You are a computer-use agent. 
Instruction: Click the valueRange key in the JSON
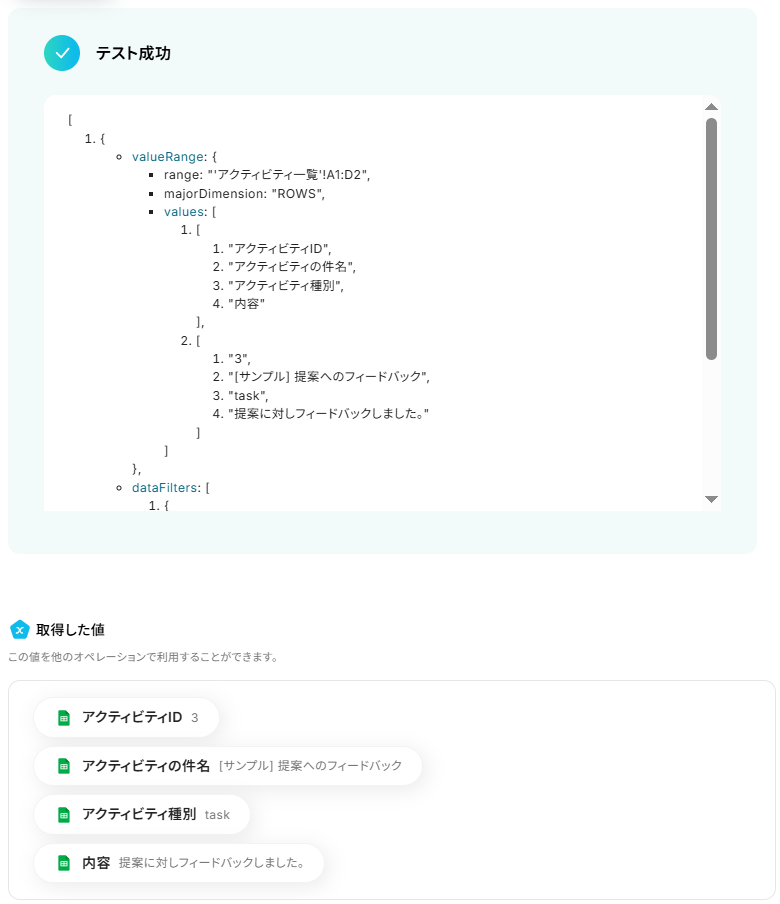pos(168,157)
